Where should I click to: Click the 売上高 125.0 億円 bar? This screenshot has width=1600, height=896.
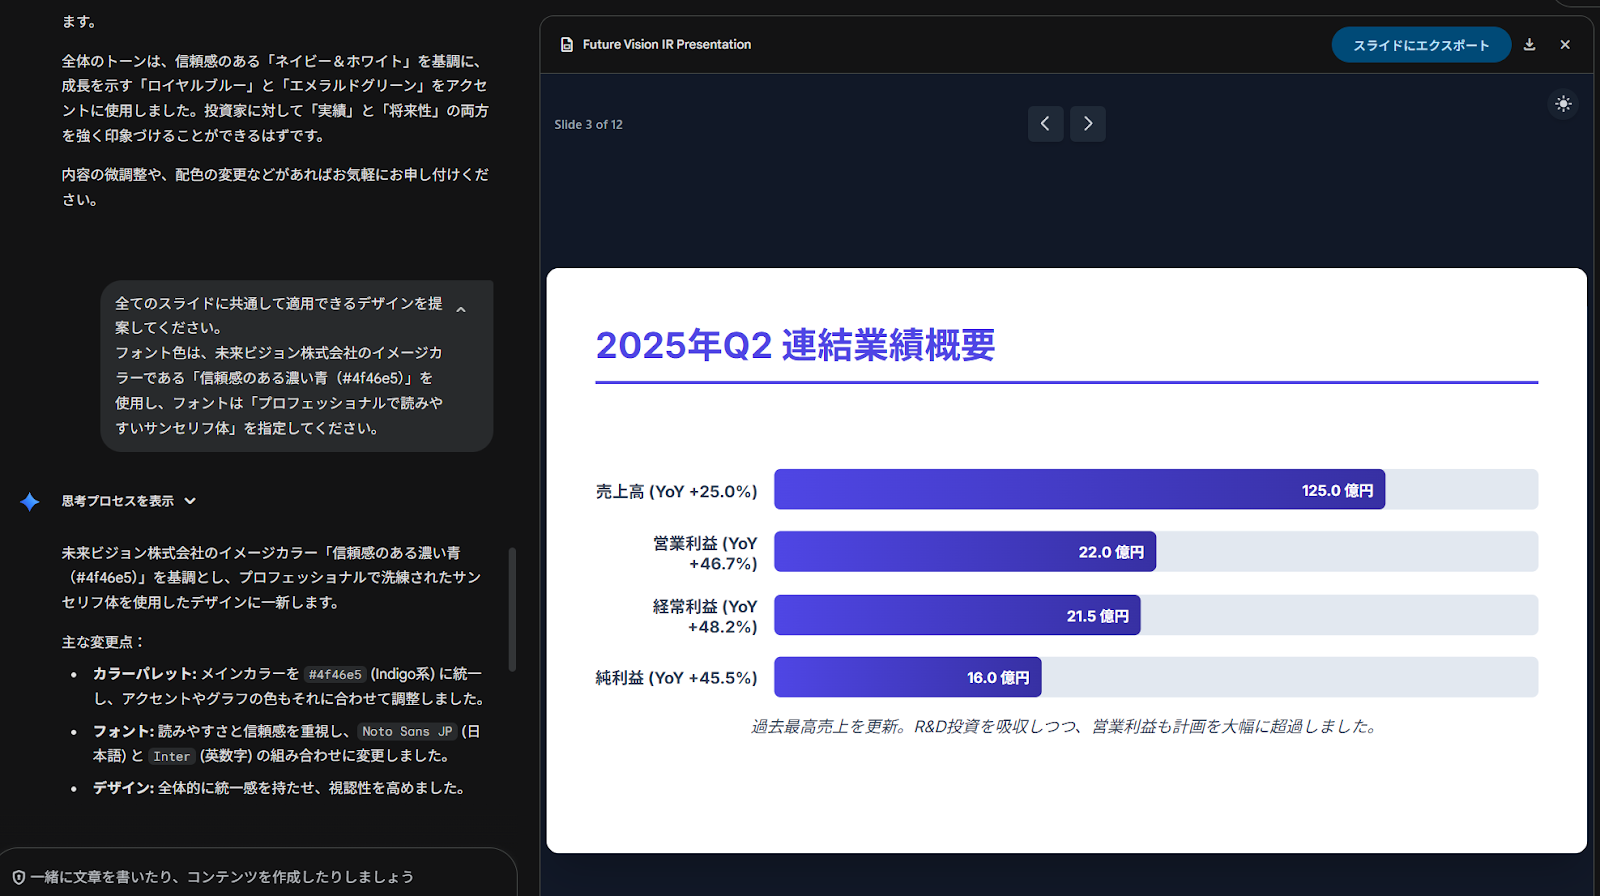point(1079,490)
